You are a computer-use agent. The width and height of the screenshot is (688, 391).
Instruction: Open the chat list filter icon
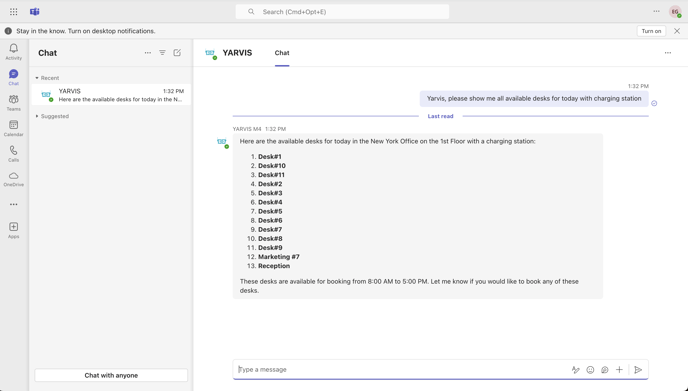(162, 53)
